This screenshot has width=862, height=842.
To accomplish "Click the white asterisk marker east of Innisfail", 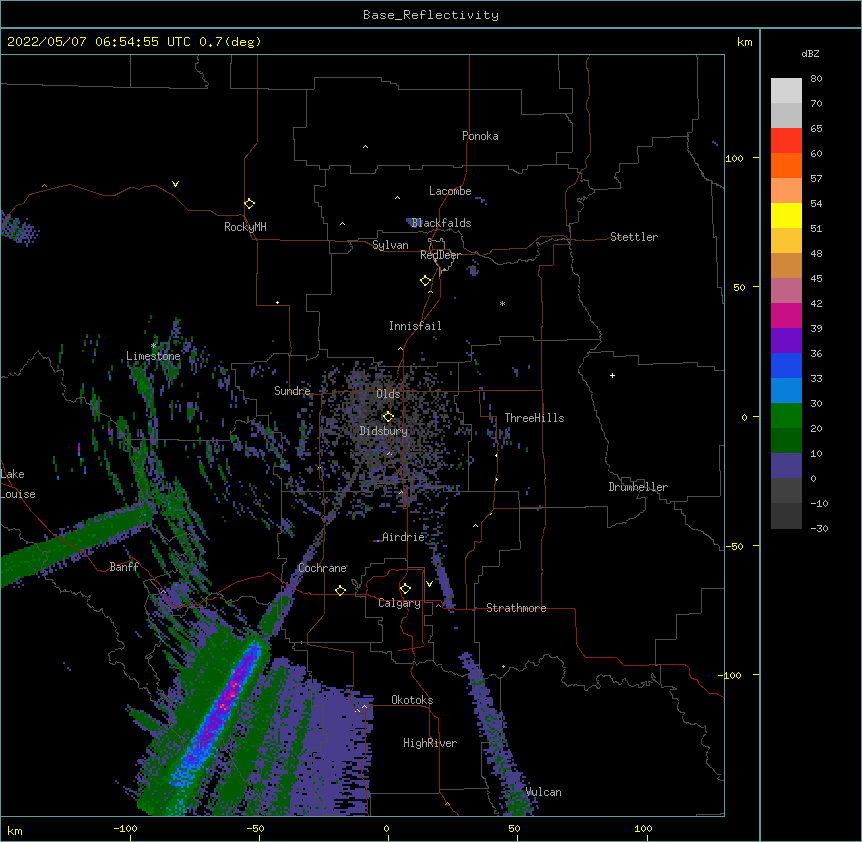I will pos(502,303).
